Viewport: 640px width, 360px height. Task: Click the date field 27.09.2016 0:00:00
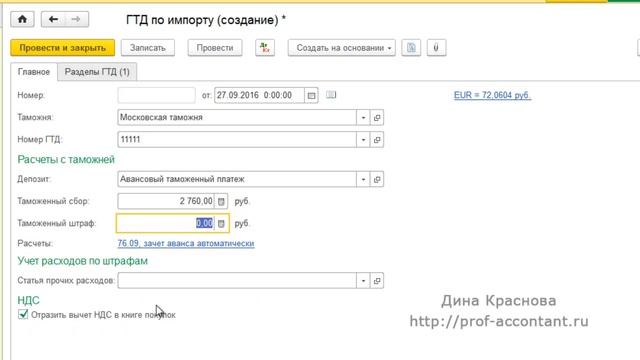(259, 96)
